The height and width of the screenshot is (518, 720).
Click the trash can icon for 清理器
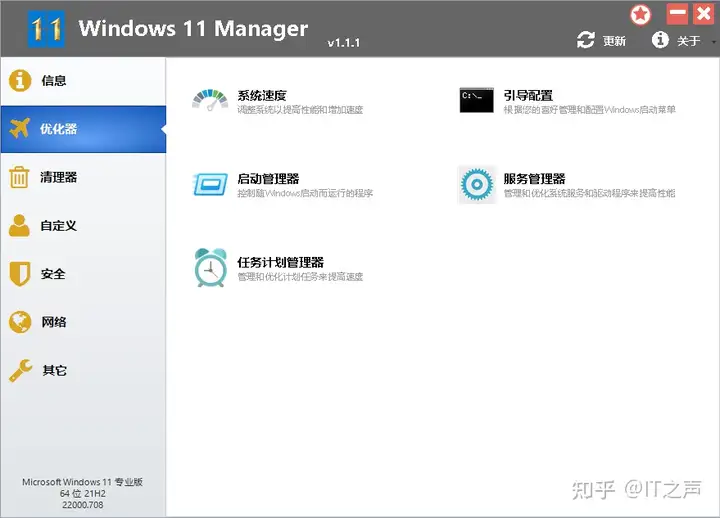point(19,177)
